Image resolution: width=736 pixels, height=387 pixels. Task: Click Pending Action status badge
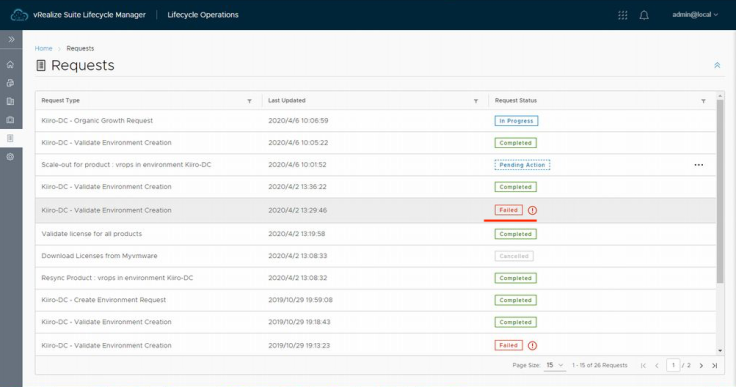tap(522, 165)
